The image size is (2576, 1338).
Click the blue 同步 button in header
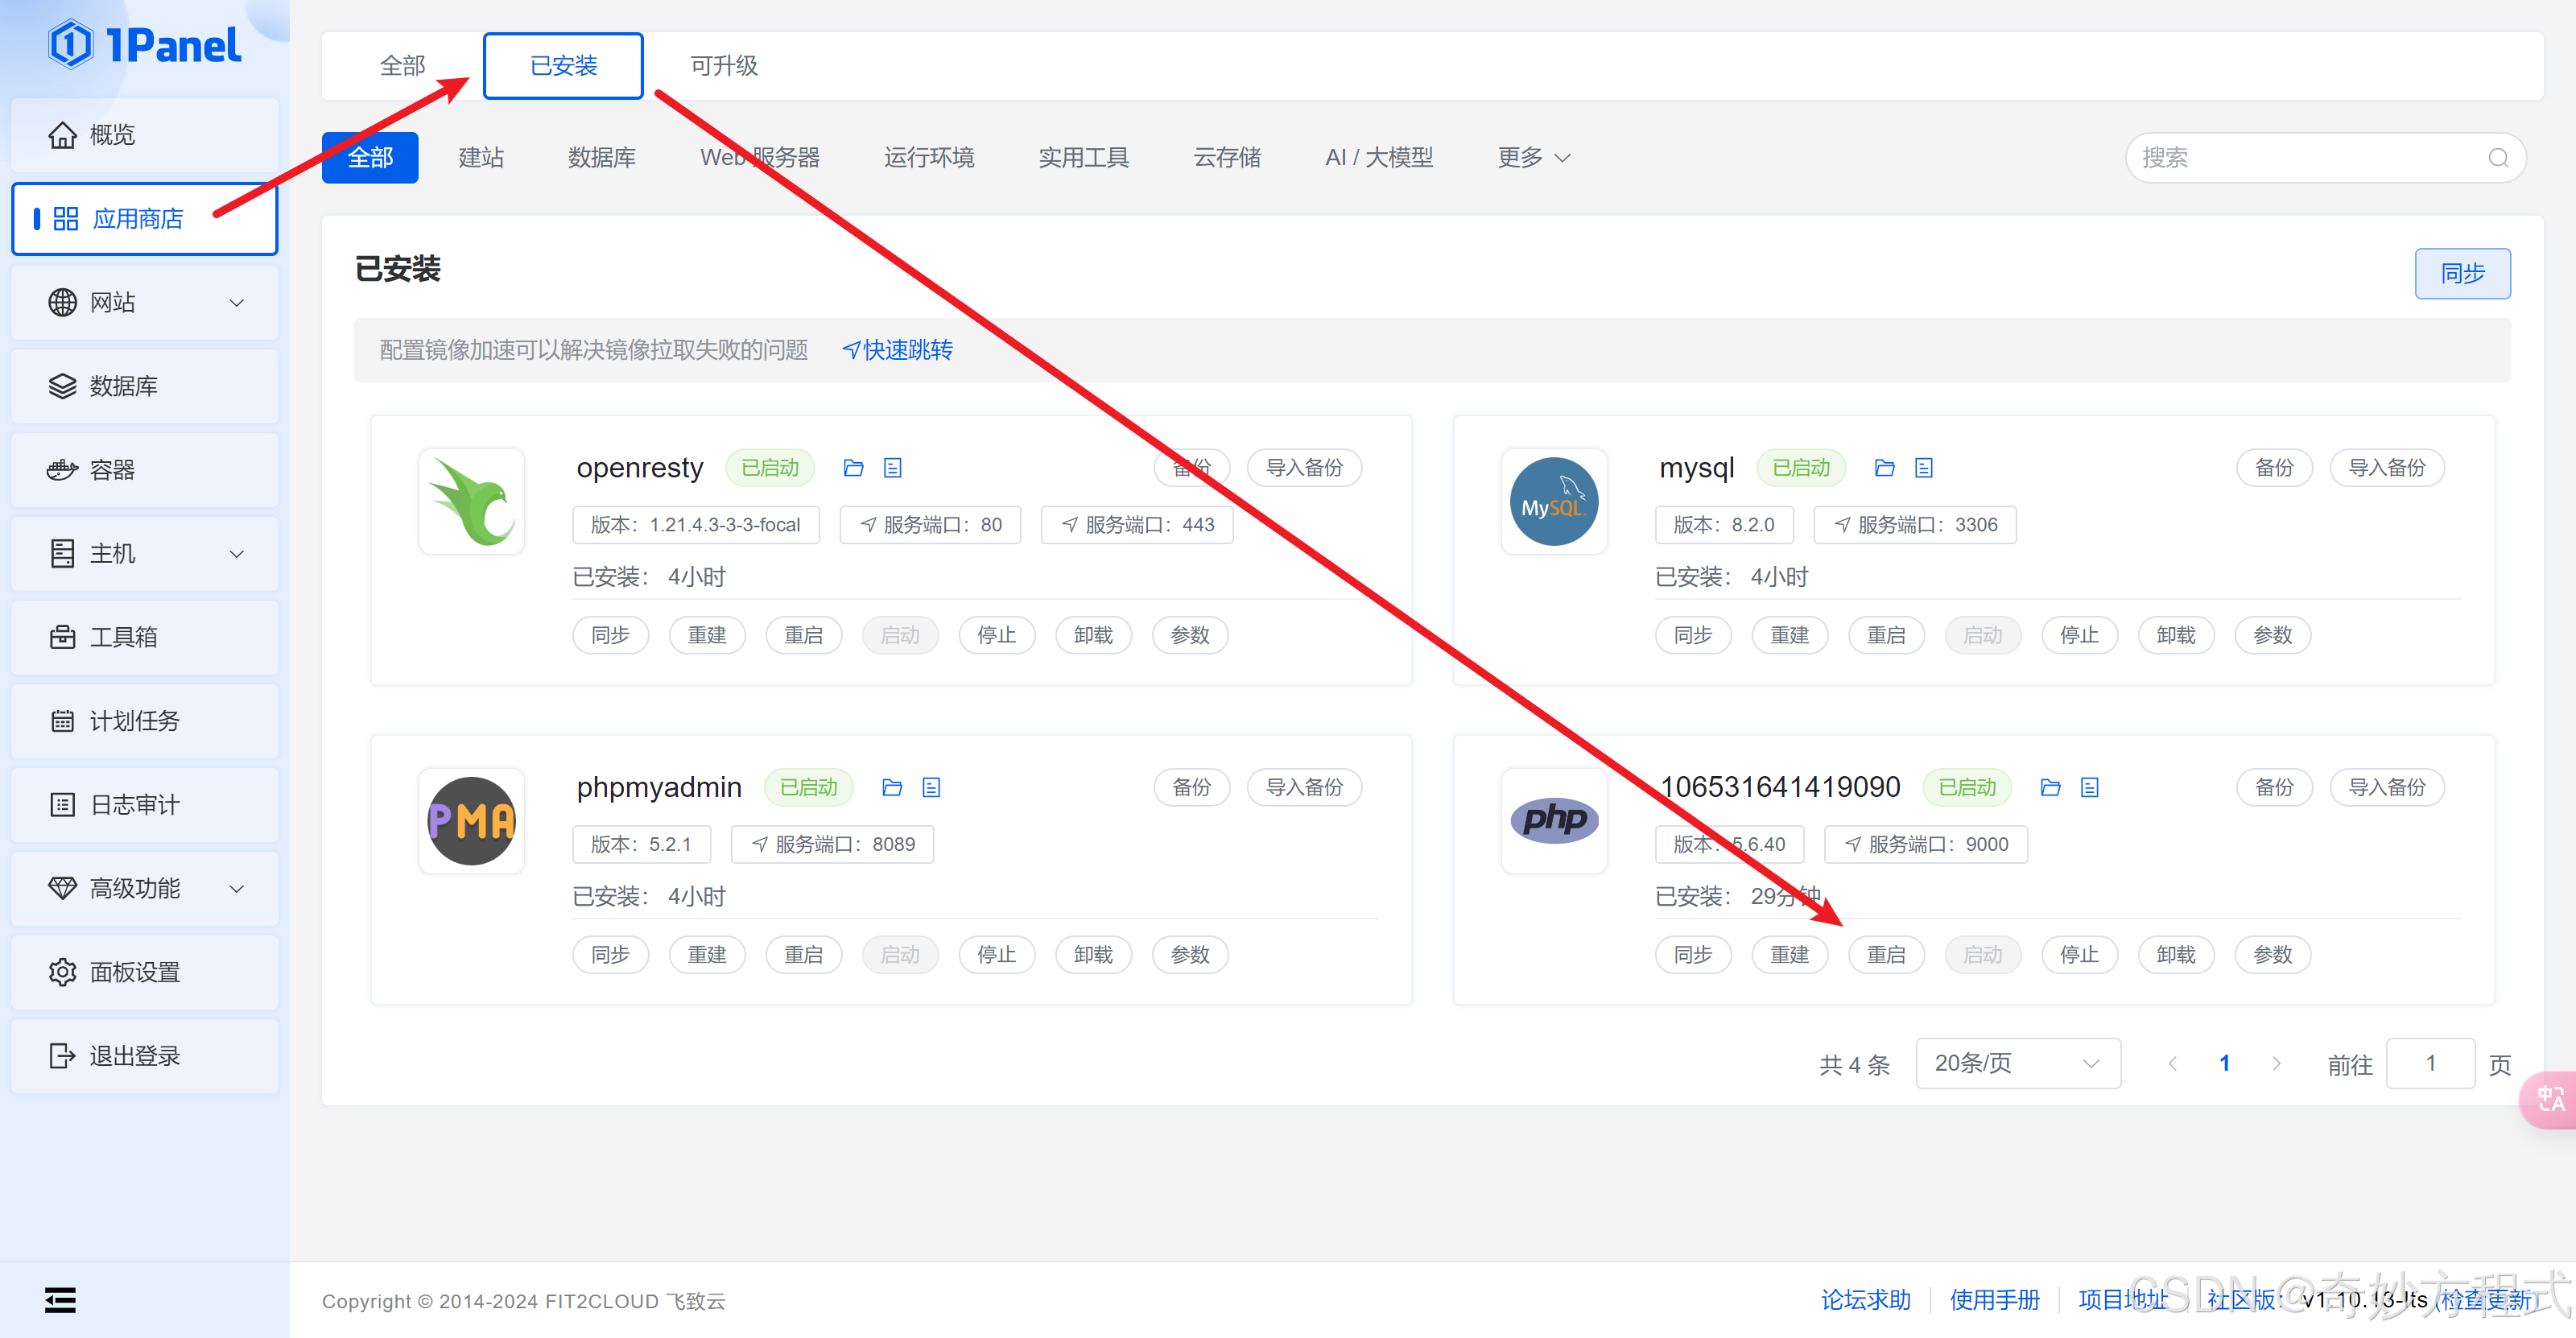coord(2462,274)
